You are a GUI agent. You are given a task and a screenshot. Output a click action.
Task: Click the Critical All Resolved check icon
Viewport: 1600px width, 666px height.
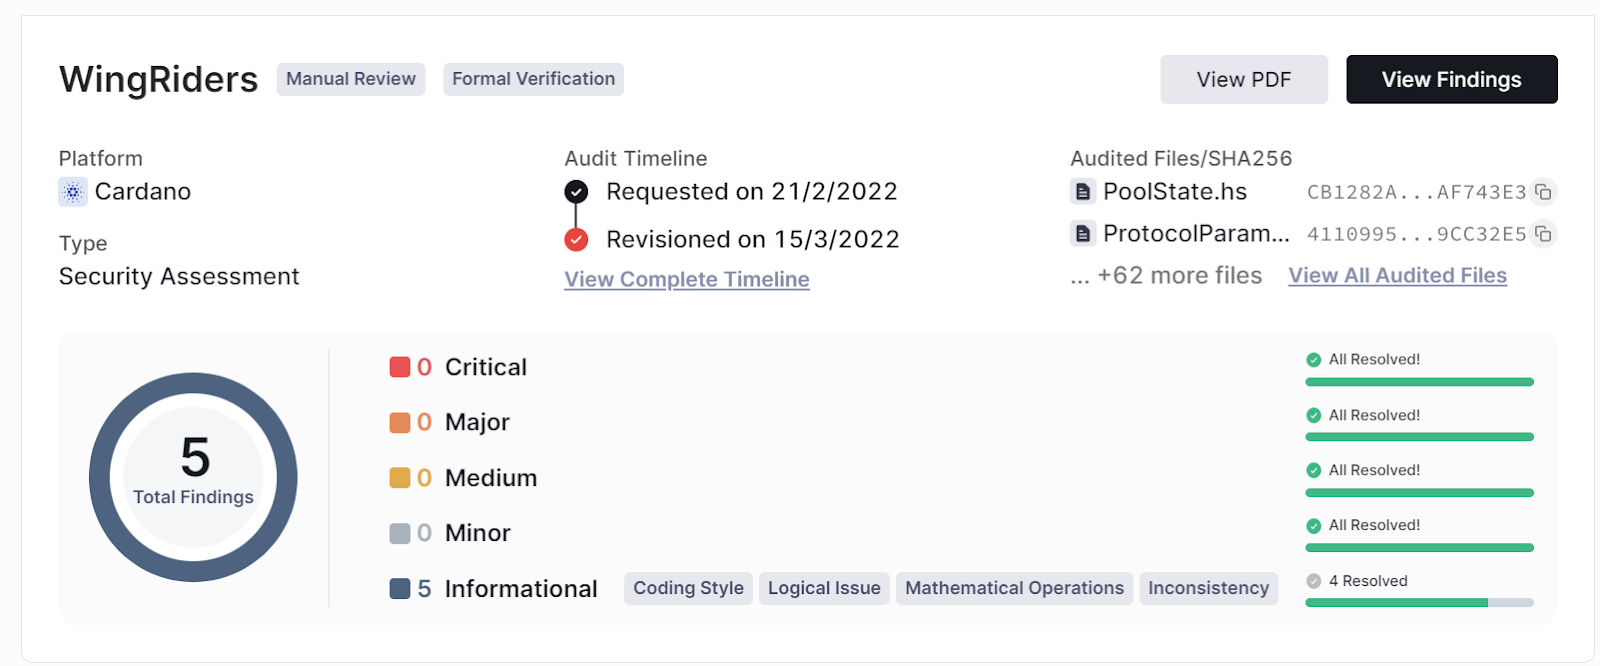point(1314,360)
